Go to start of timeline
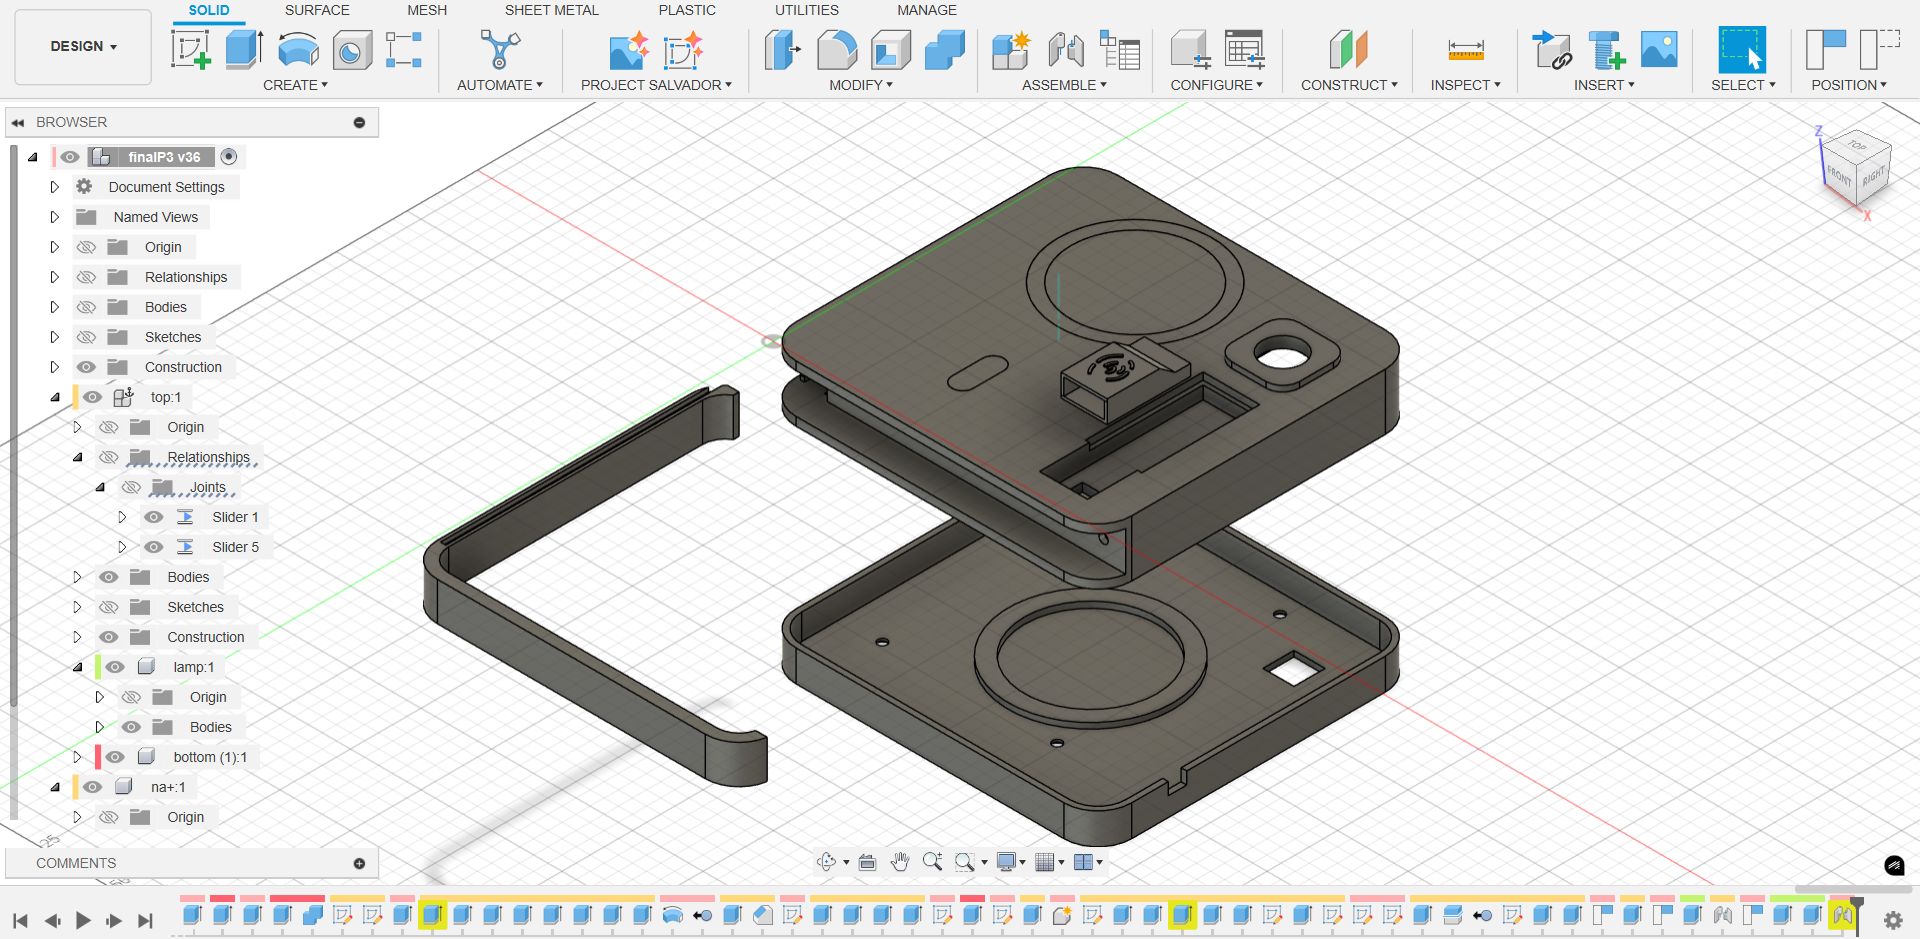This screenshot has height=939, width=1920. point(20,920)
